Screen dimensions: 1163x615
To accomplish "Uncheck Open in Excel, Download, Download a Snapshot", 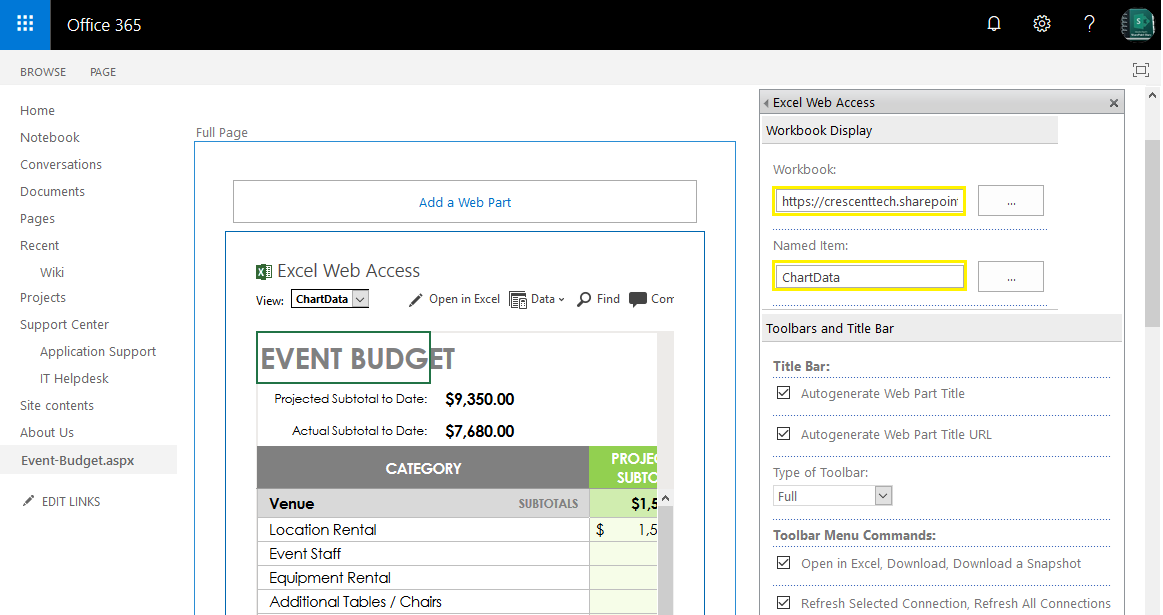I will point(782,563).
